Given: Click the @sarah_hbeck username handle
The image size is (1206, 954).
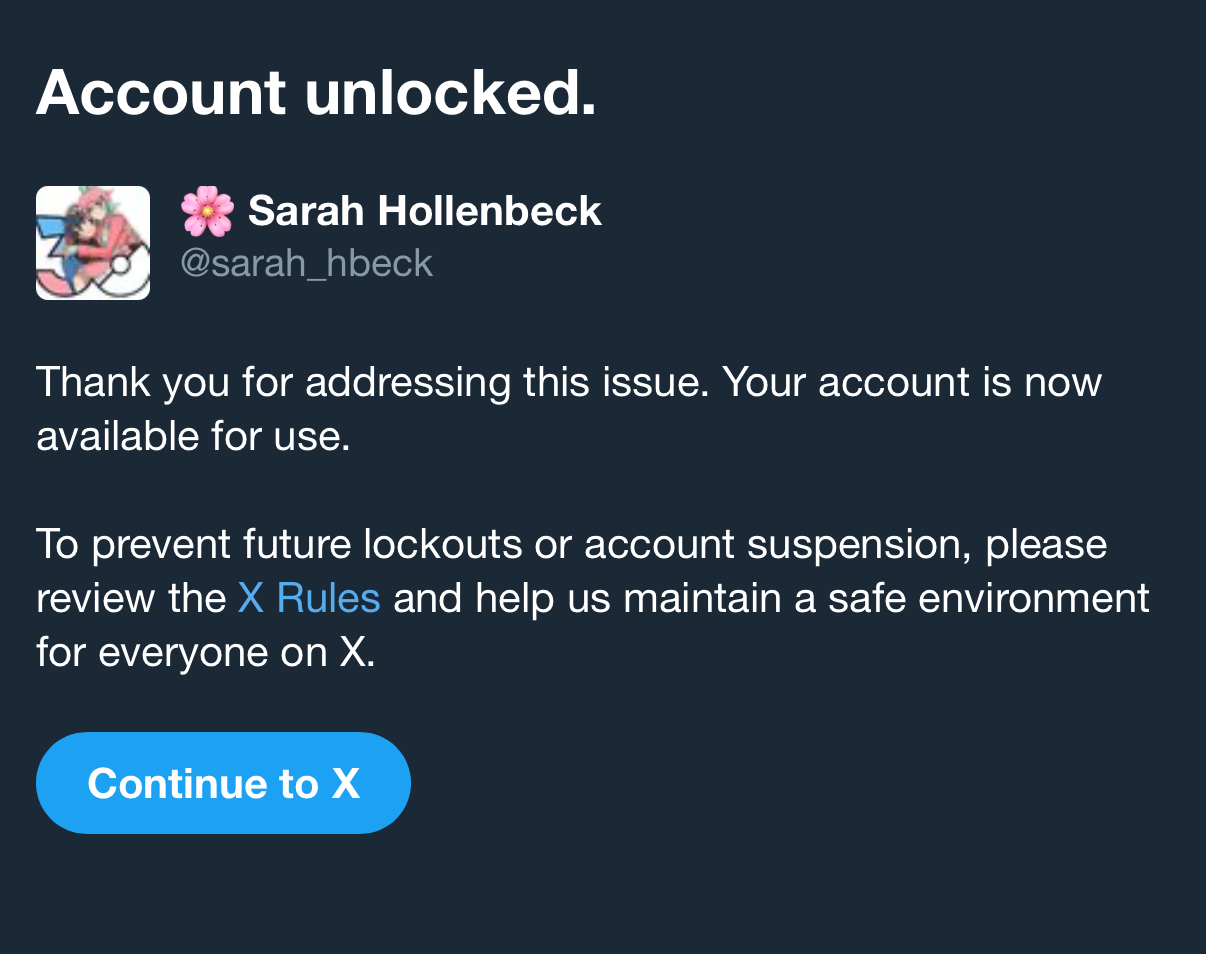Looking at the screenshot, I should pyautogui.click(x=306, y=263).
